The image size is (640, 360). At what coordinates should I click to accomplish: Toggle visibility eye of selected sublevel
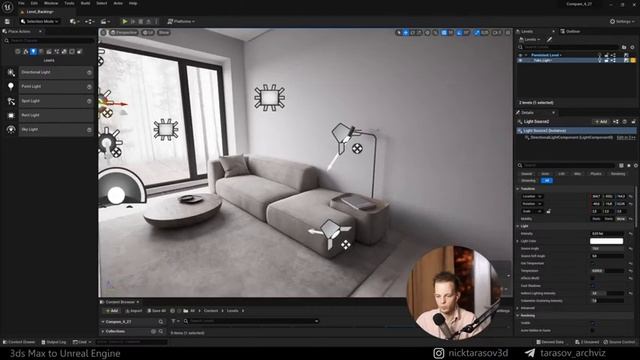(520, 60)
